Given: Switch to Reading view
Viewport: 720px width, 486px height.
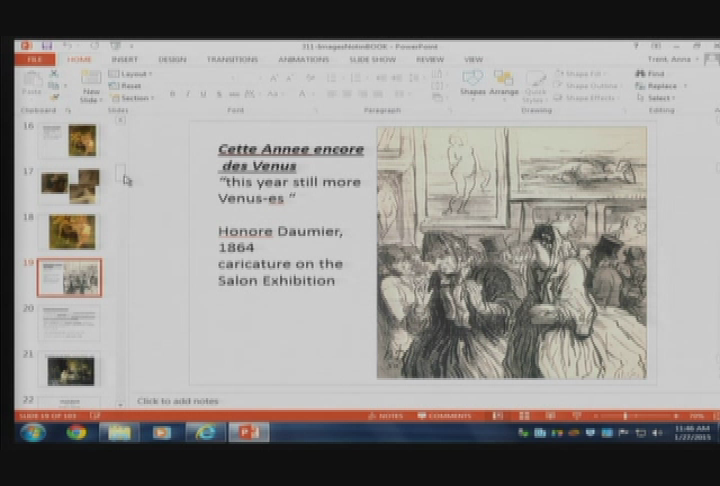Looking at the screenshot, I should pos(550,416).
